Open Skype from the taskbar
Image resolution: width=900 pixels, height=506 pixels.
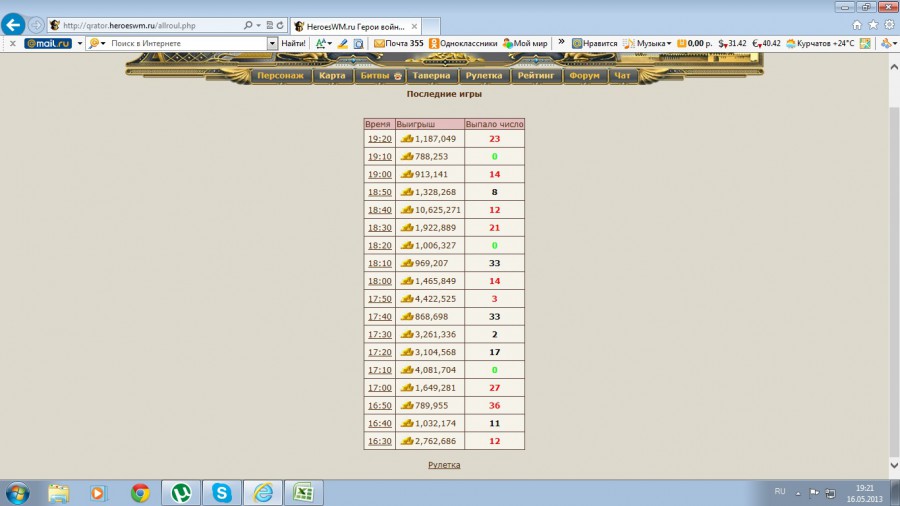pyautogui.click(x=222, y=492)
